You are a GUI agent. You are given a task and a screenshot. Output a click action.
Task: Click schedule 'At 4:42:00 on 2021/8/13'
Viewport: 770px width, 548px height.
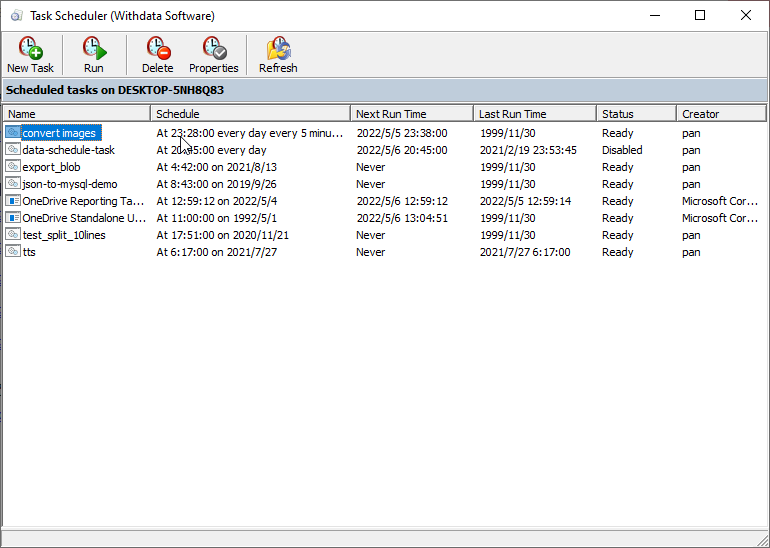pyautogui.click(x=217, y=167)
